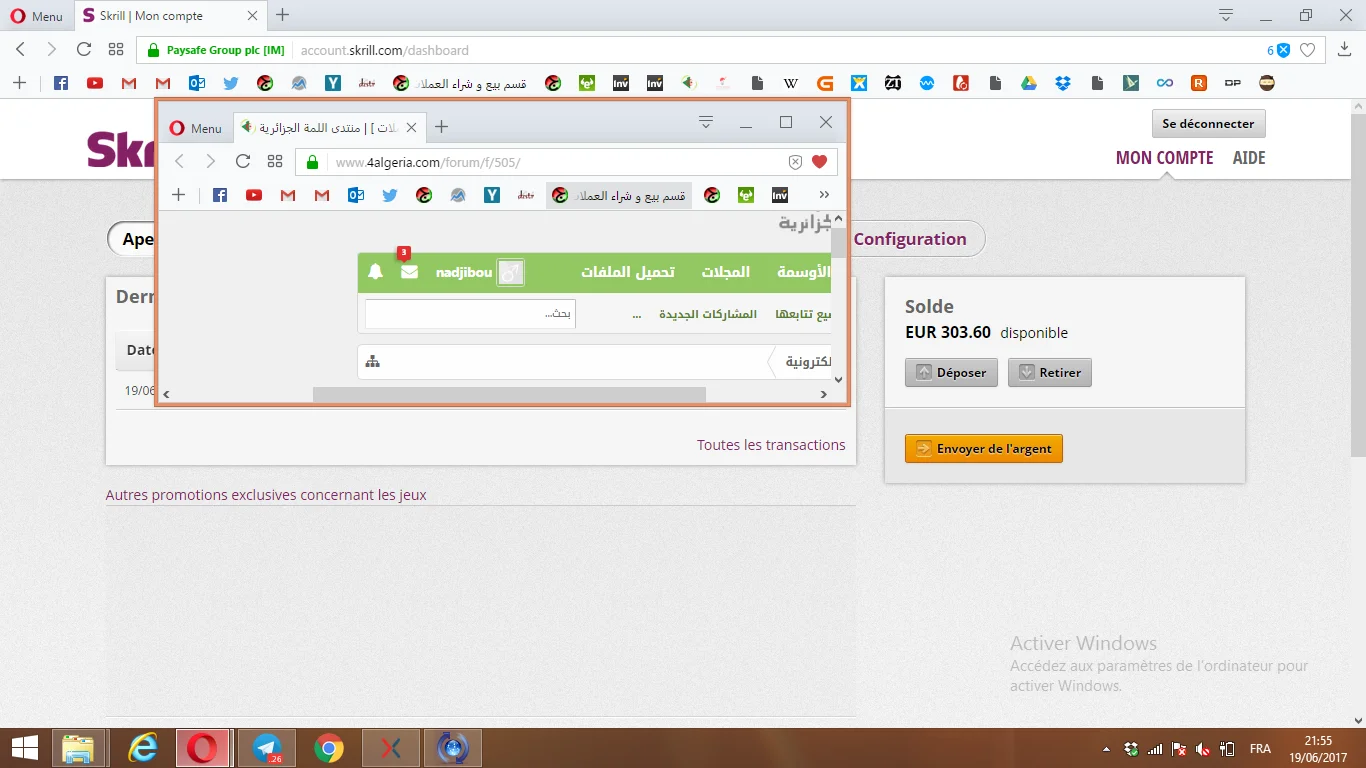Open Telegram from the Windows taskbar
Viewport: 1366px width, 768px height.
[267, 747]
